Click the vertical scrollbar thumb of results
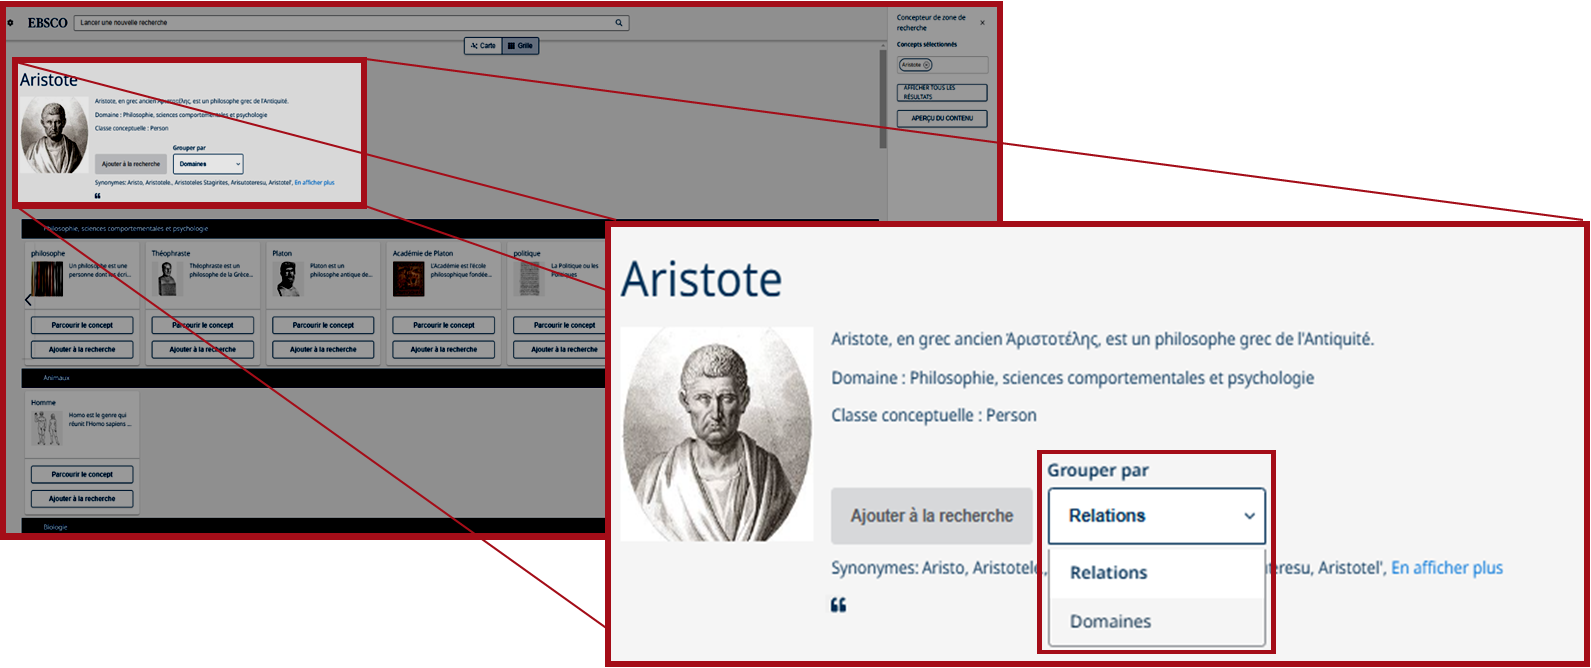 (x=883, y=100)
